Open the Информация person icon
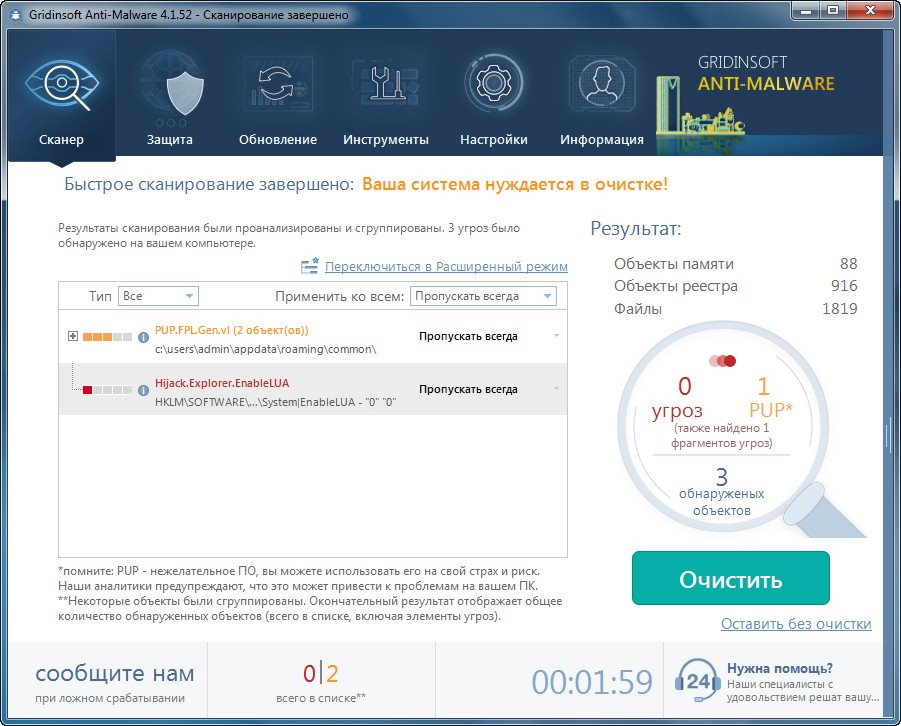The height and width of the screenshot is (726, 901). (602, 83)
